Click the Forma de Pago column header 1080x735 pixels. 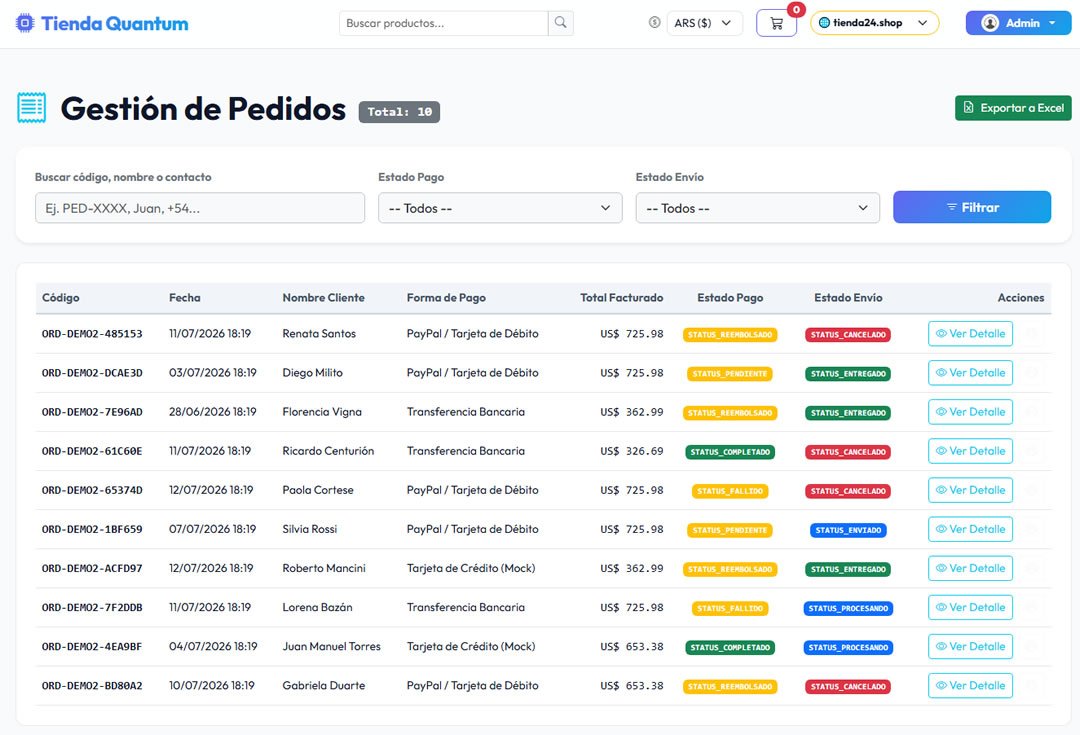coord(446,298)
